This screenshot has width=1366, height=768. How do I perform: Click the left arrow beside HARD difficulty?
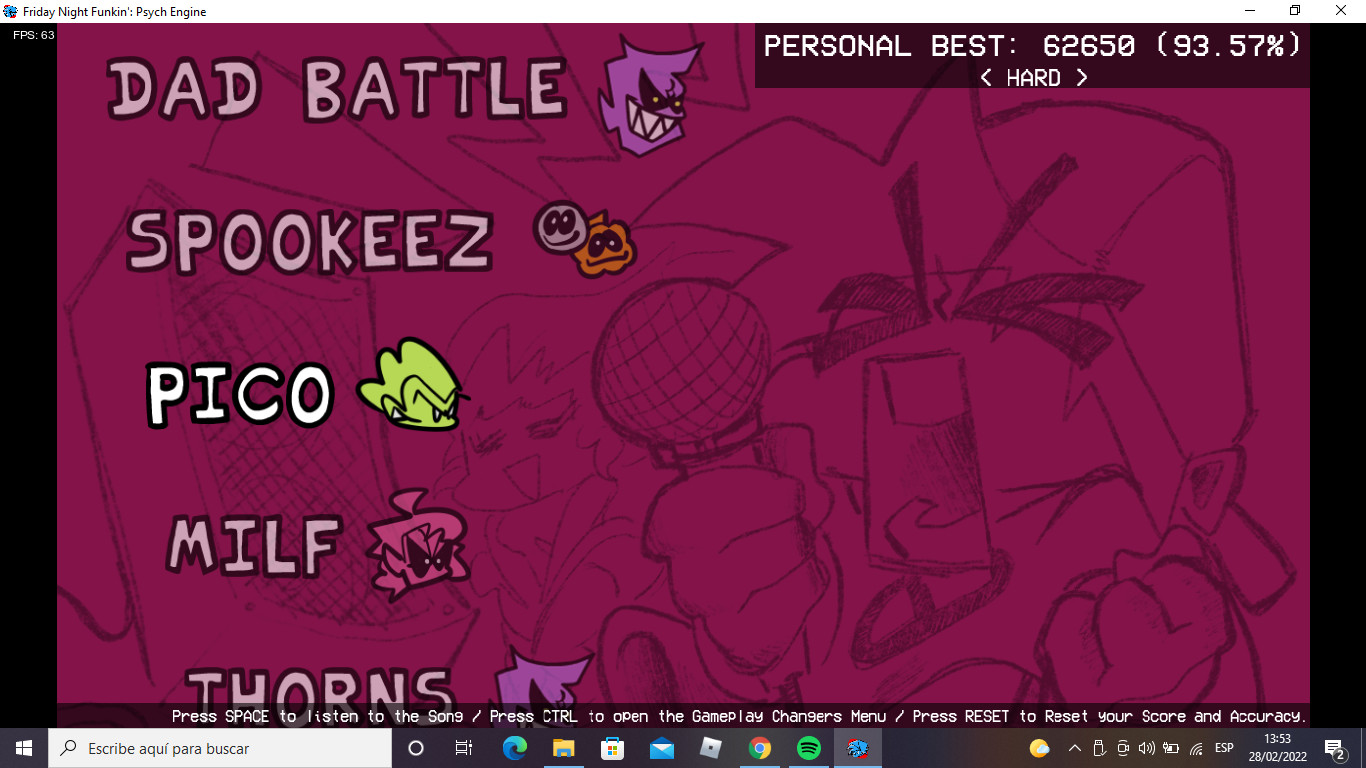tap(986, 78)
